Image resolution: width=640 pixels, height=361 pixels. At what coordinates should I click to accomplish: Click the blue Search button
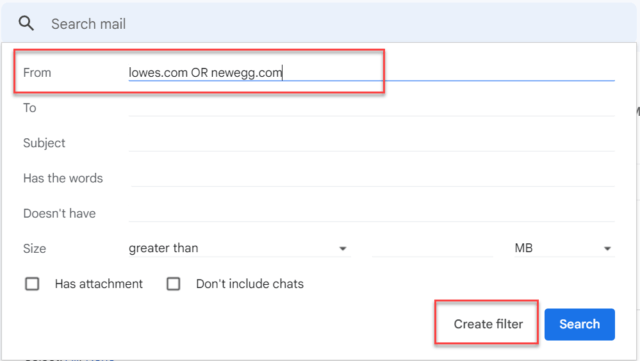[x=580, y=324]
